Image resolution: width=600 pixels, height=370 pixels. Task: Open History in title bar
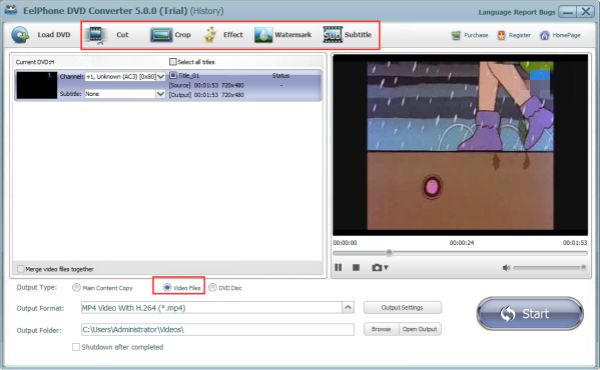[207, 11]
